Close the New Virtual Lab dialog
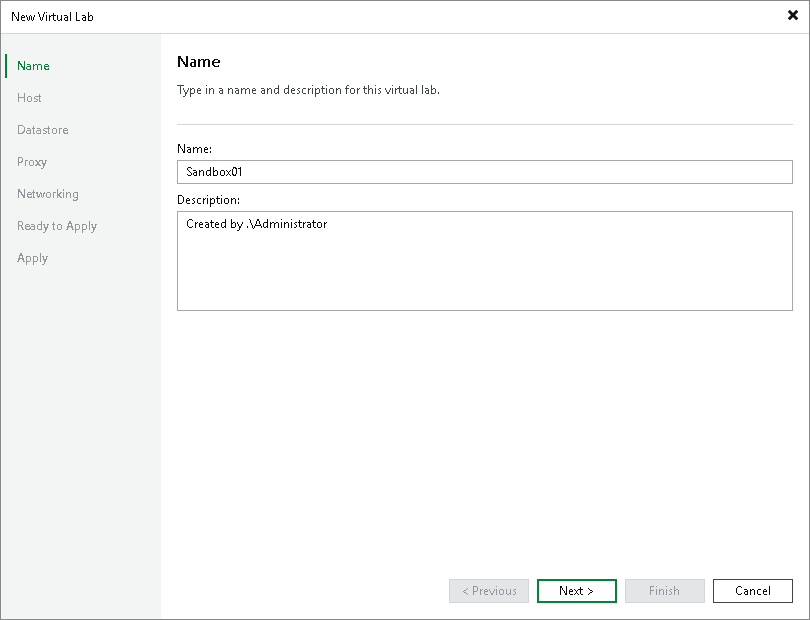 click(x=792, y=16)
